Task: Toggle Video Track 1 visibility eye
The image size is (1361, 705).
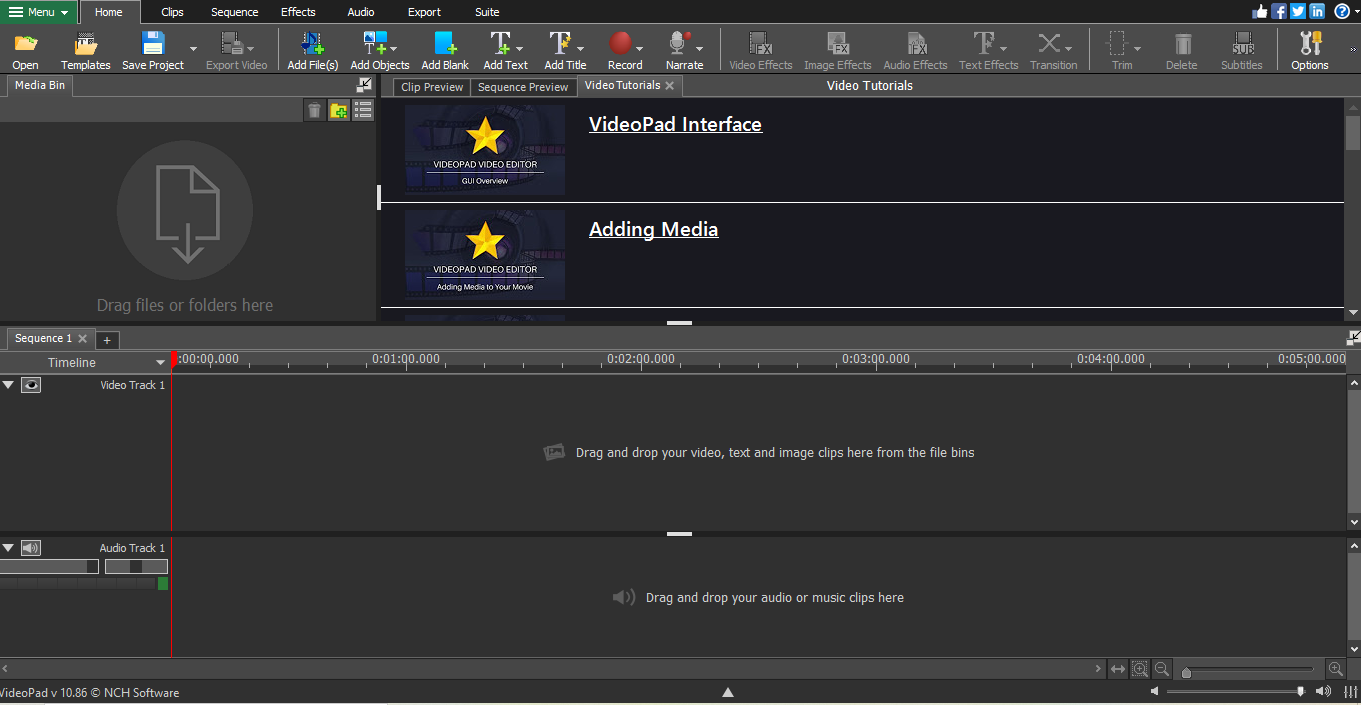Action: pyautogui.click(x=31, y=384)
